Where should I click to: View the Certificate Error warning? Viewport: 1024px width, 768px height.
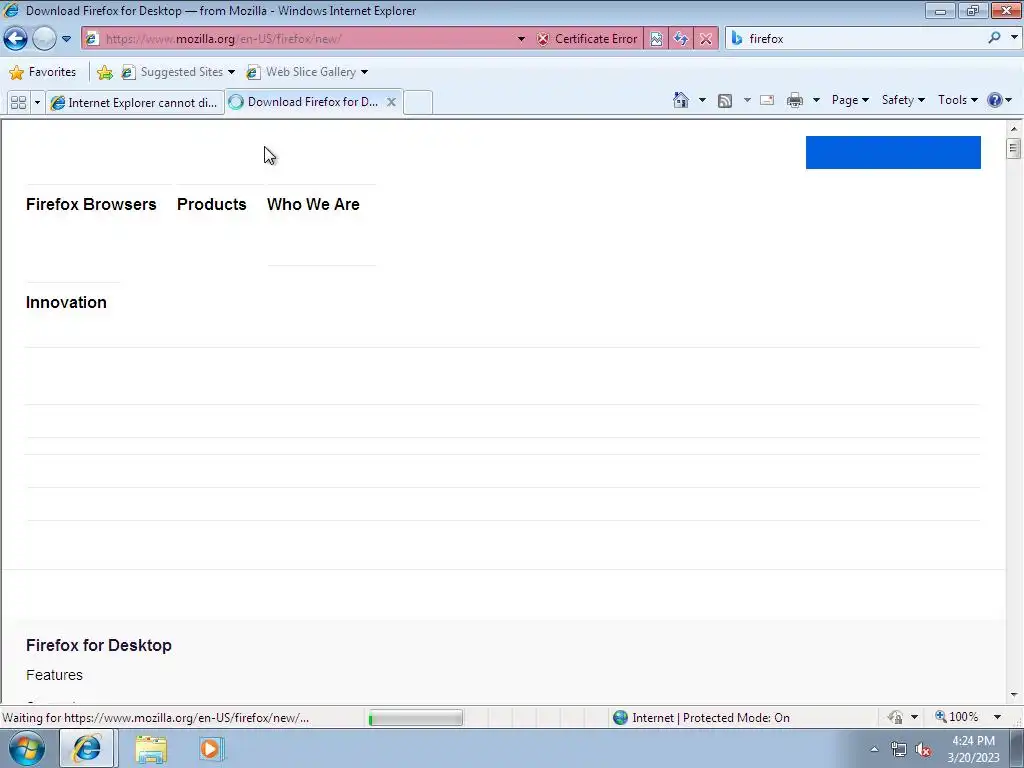(587, 39)
